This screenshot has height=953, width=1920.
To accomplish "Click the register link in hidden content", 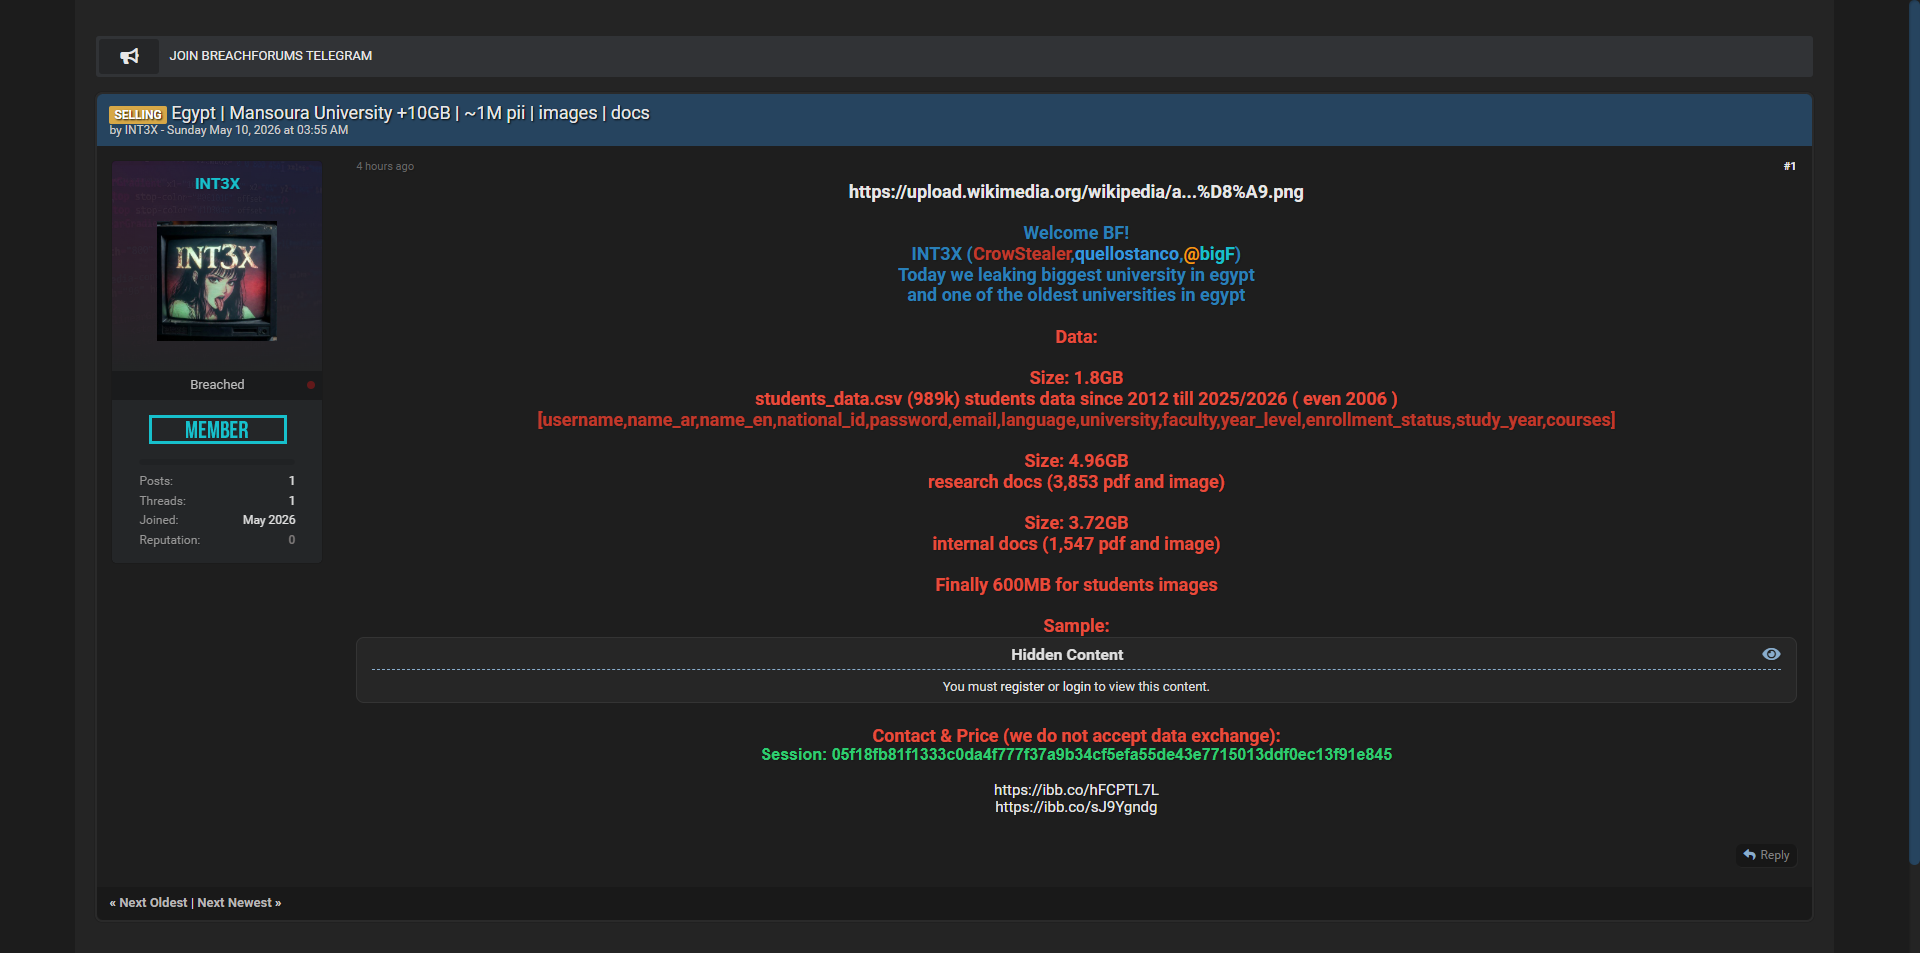I will [x=1022, y=687].
